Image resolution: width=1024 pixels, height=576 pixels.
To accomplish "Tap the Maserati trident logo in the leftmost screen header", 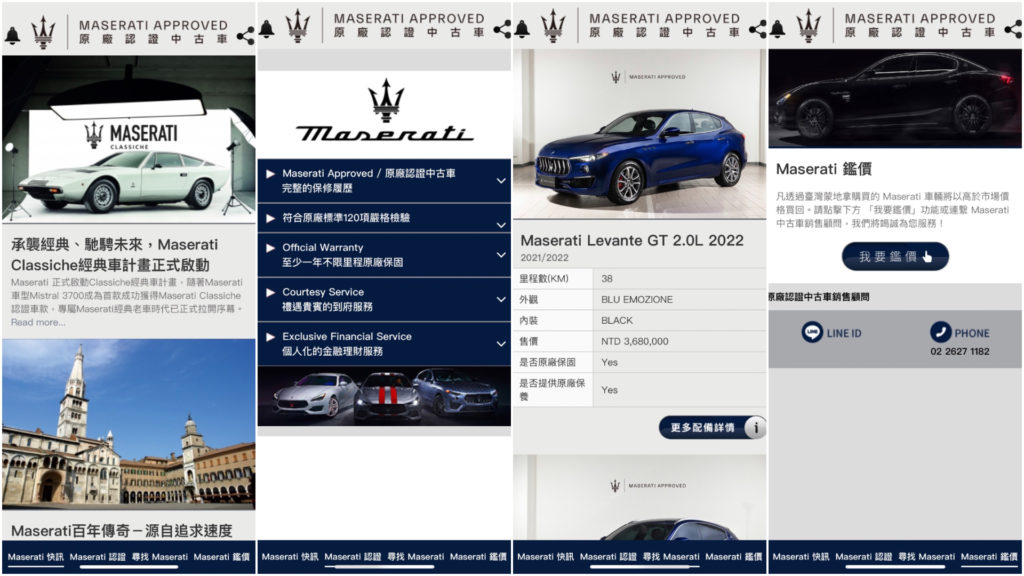I will pos(43,33).
